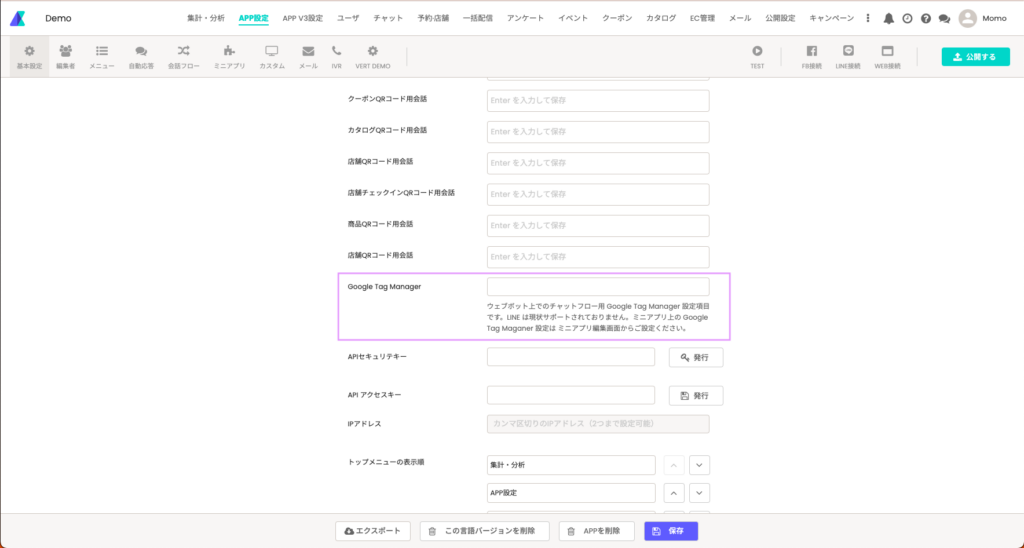Open the Momo user account menu
This screenshot has height=548, width=1024.
pos(982,18)
